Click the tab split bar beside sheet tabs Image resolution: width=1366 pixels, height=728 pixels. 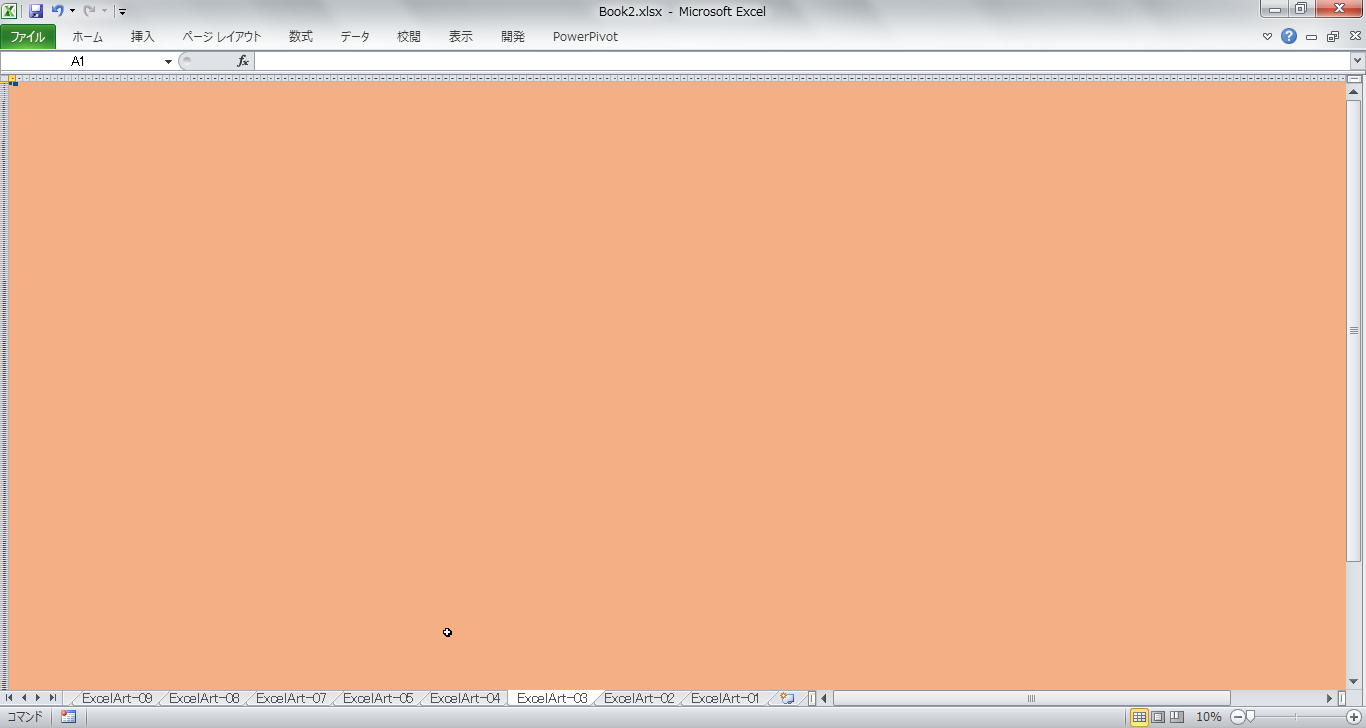(811, 698)
